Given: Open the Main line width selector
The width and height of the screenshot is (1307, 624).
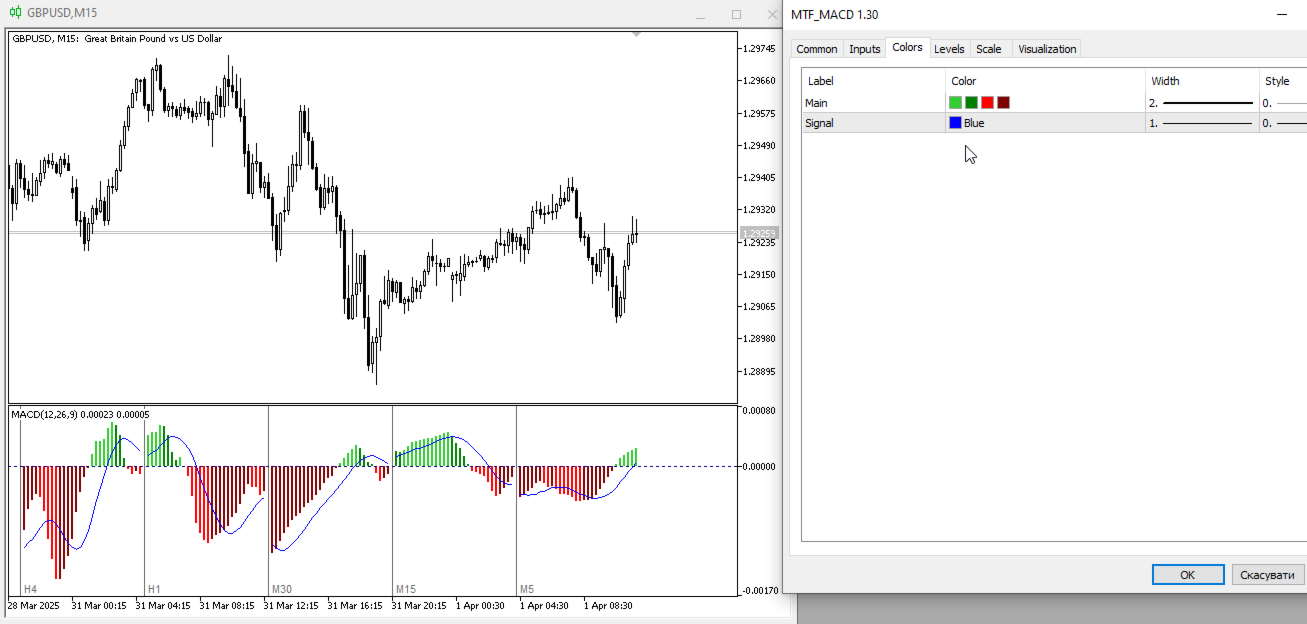Looking at the screenshot, I should [1201, 103].
